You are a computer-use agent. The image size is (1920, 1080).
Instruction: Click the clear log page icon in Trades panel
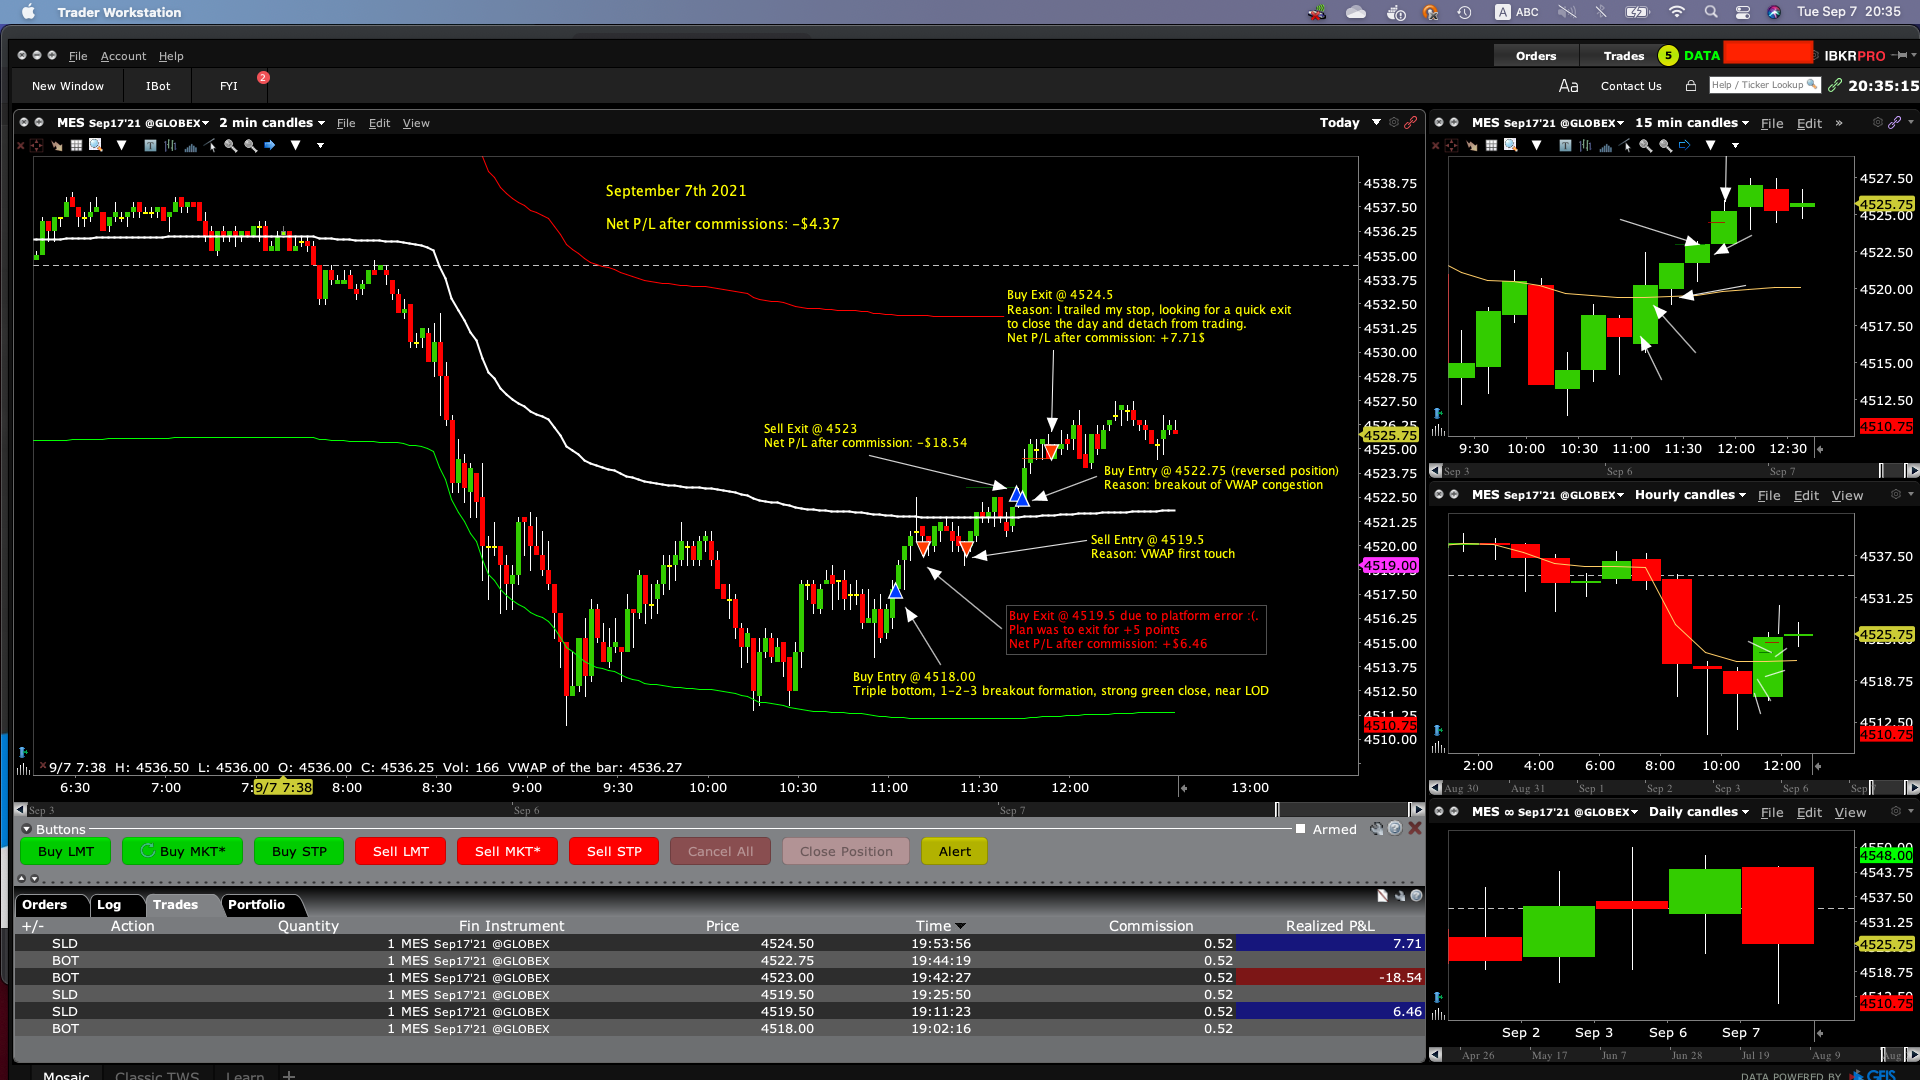[x=1382, y=896]
